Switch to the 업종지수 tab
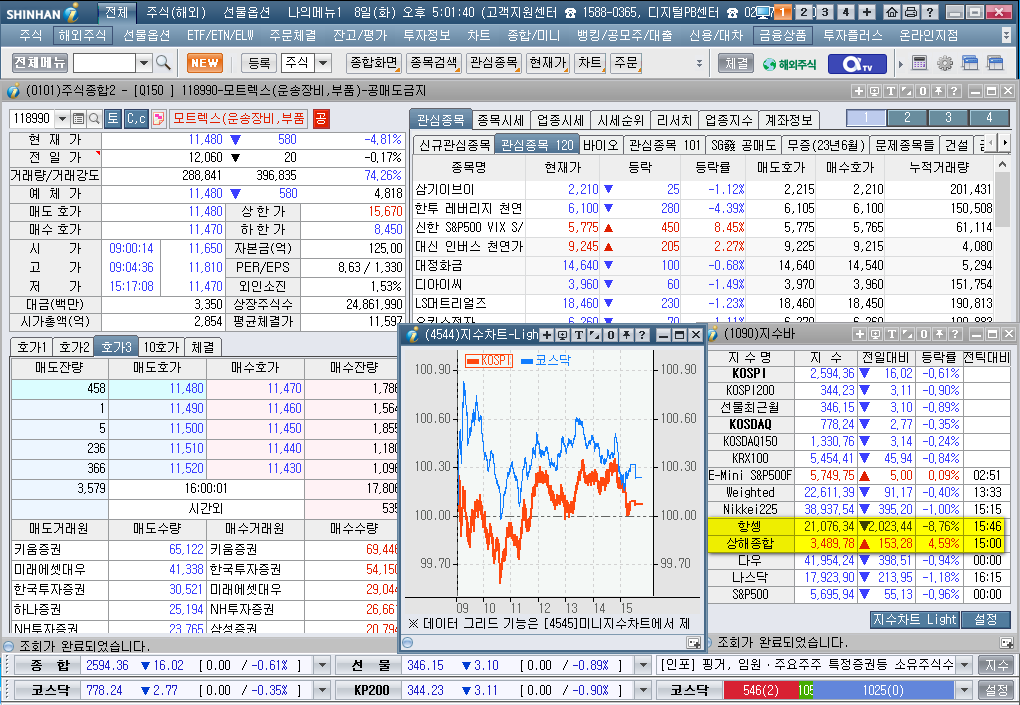The image size is (1020, 705). [729, 120]
